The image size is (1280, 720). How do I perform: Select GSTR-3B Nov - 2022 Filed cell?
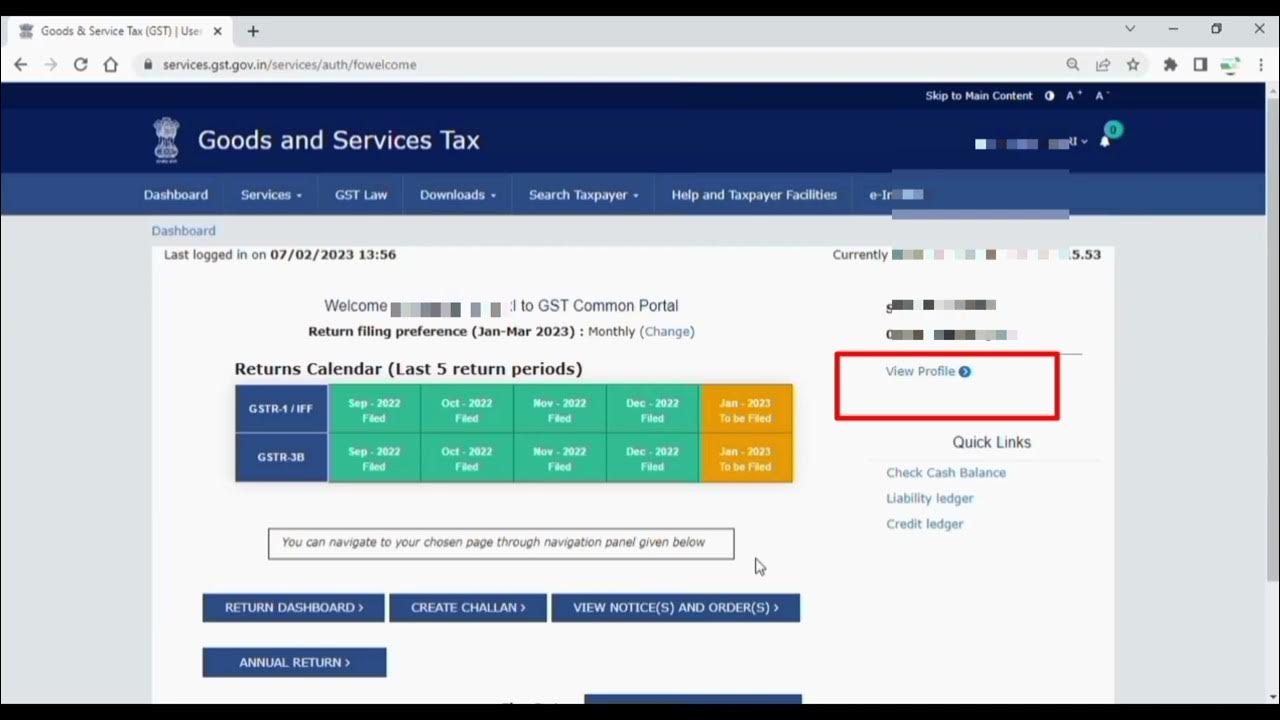pyautogui.click(x=560, y=458)
